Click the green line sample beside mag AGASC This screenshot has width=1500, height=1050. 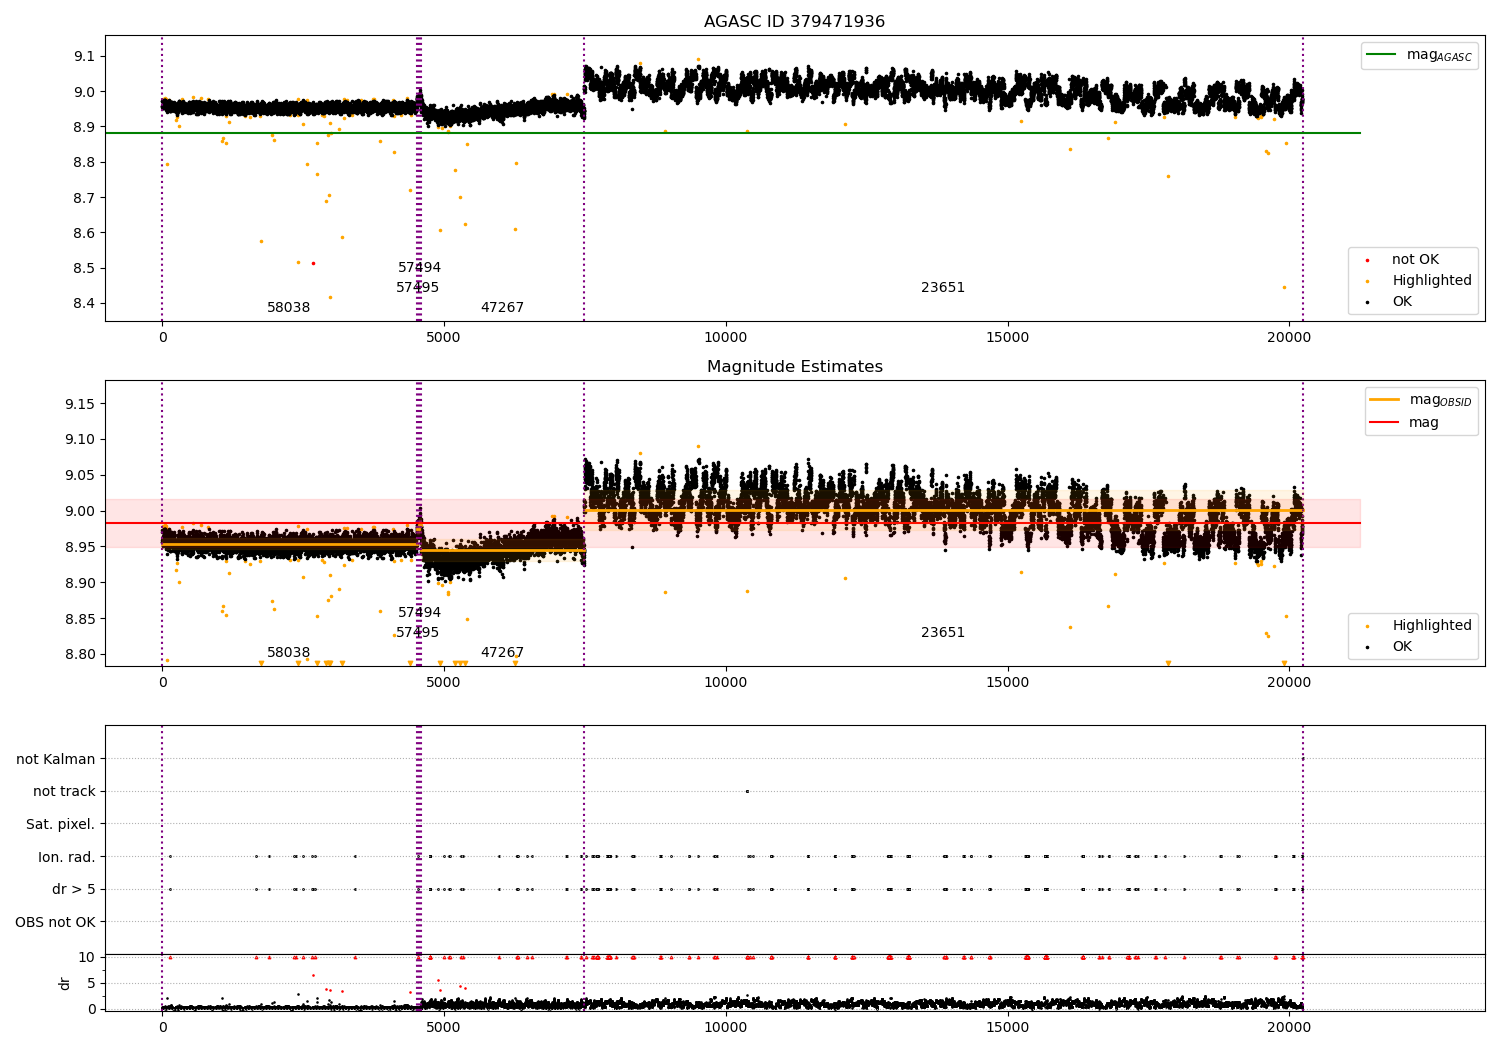(1382, 55)
